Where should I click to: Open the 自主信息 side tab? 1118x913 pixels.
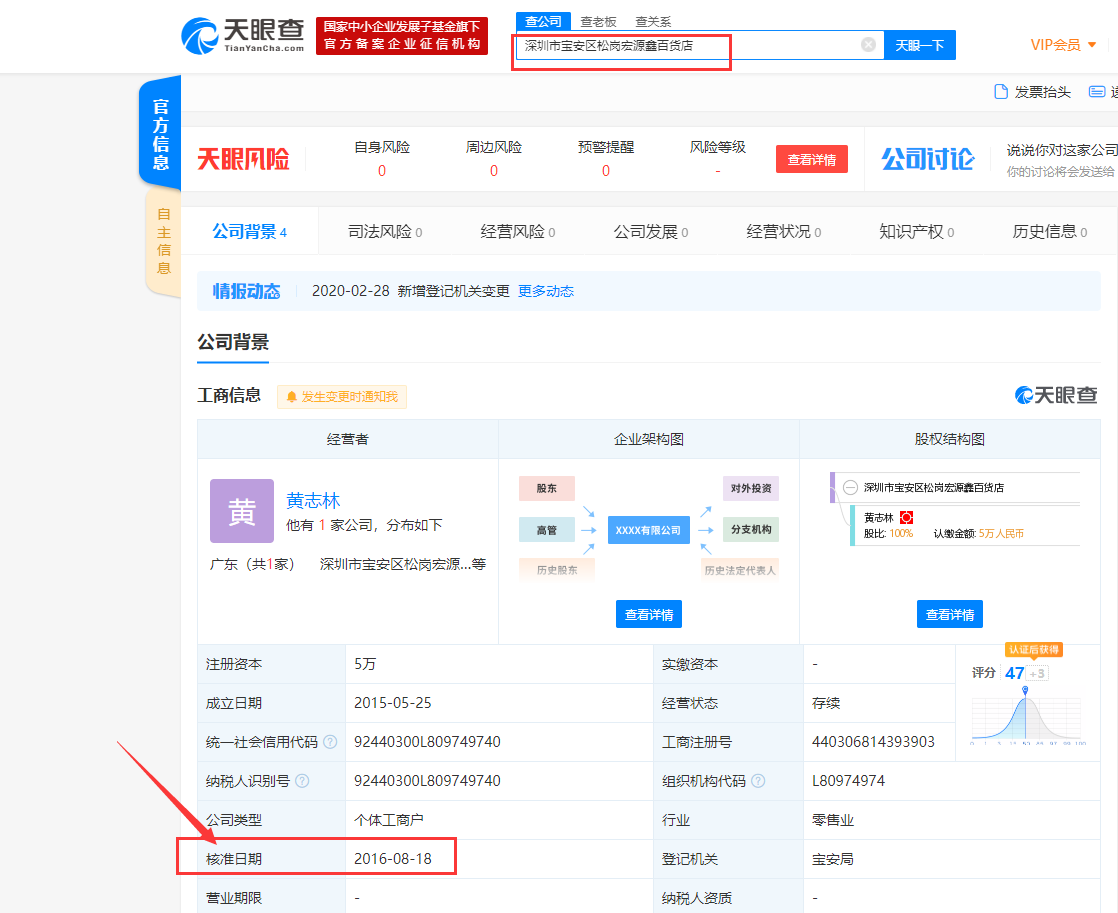point(164,241)
